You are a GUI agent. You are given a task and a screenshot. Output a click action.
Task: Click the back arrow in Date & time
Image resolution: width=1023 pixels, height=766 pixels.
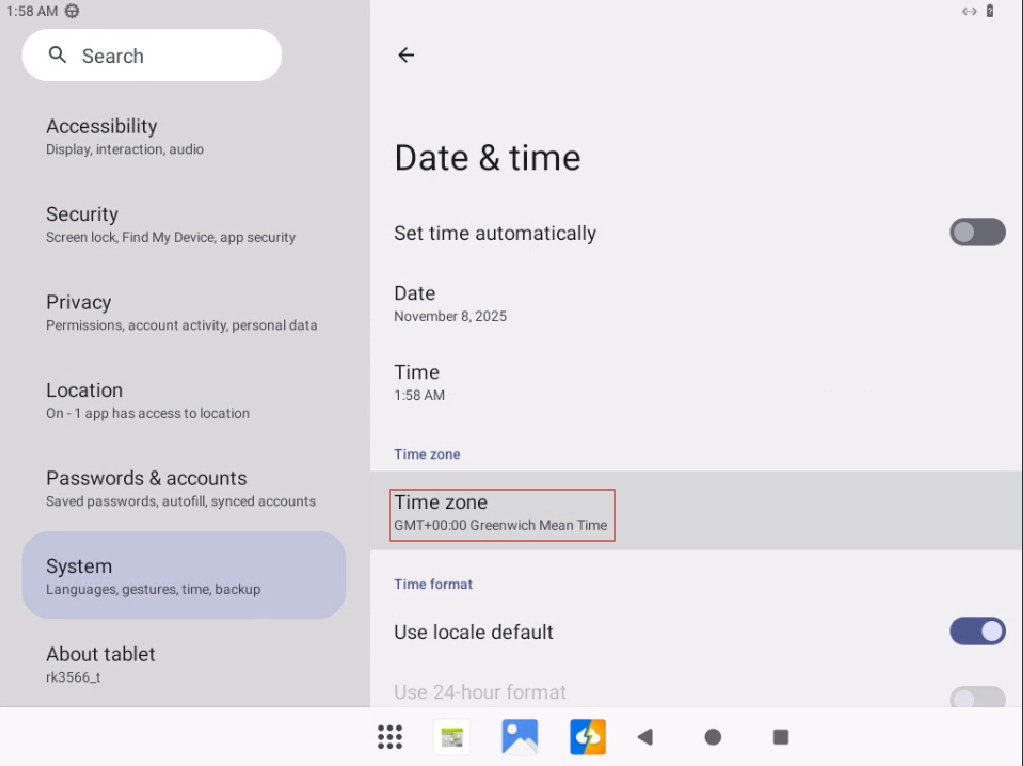(406, 55)
